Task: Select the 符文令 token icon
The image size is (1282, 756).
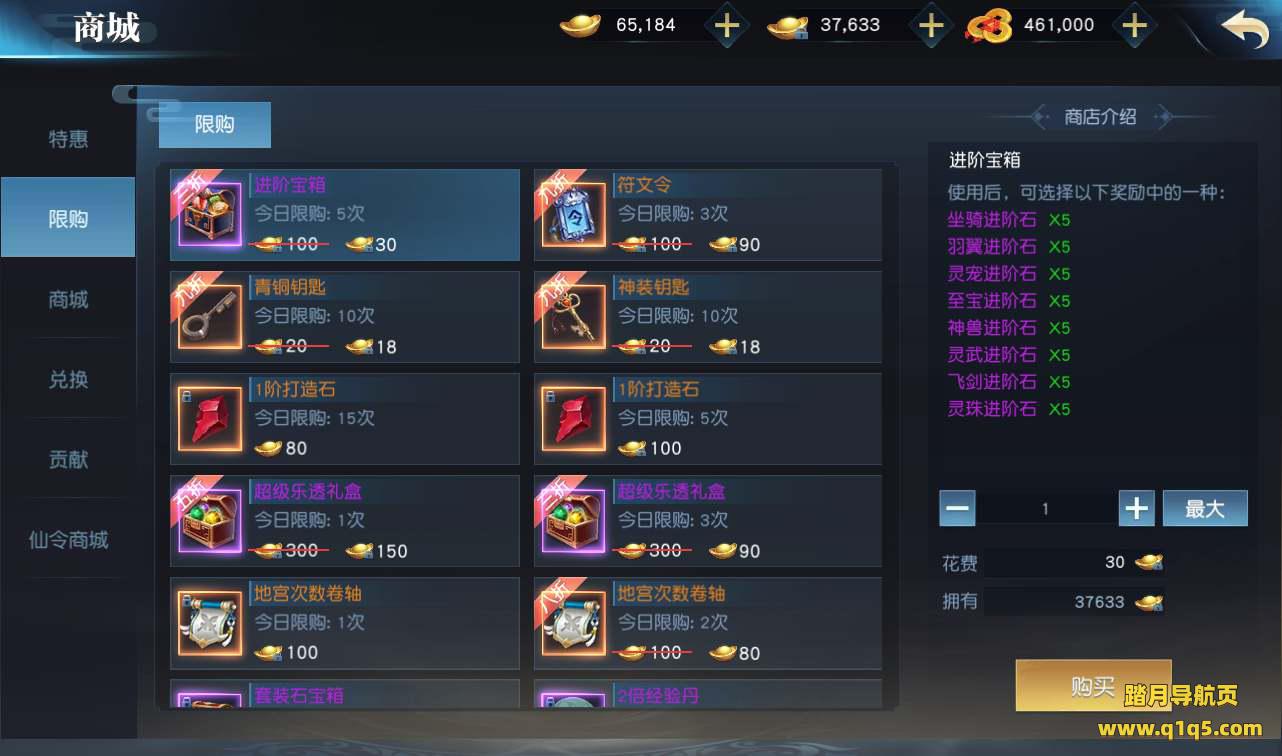Action: (x=574, y=215)
